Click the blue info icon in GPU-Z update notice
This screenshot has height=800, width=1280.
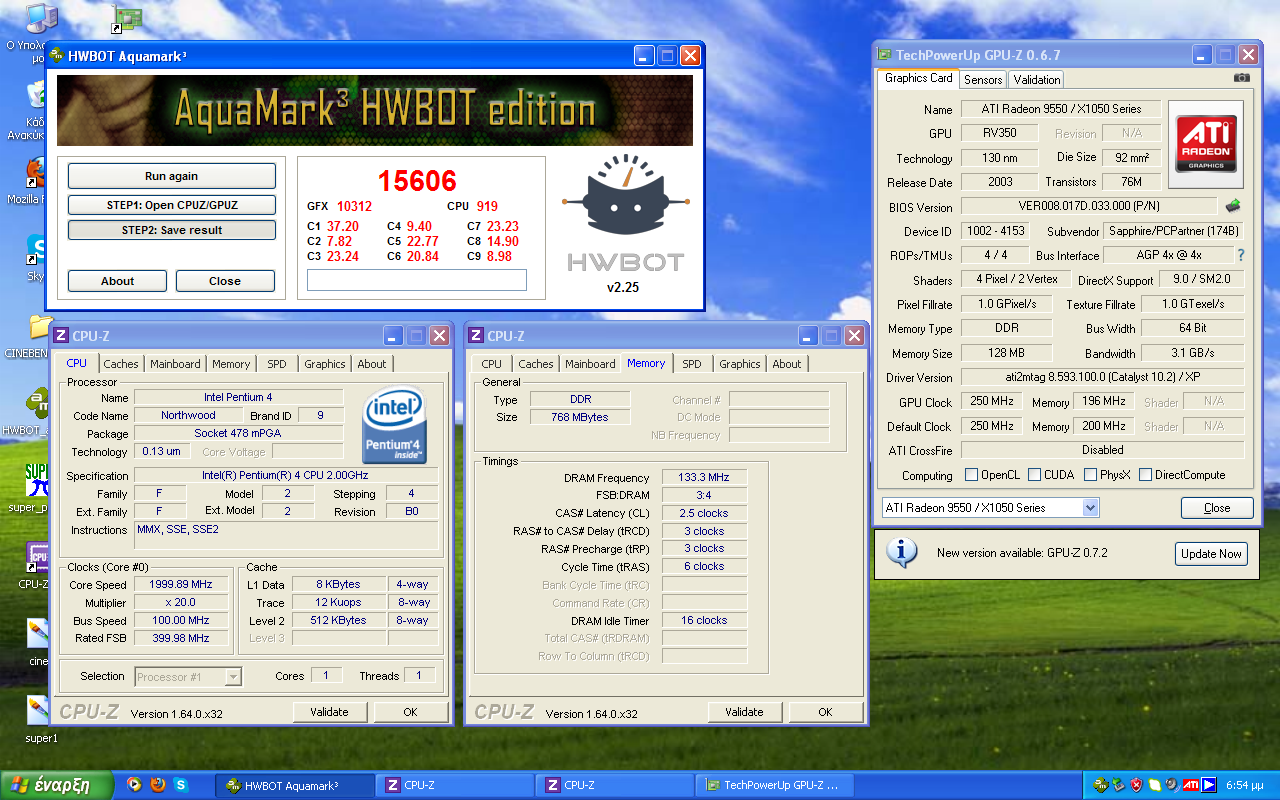coord(901,552)
